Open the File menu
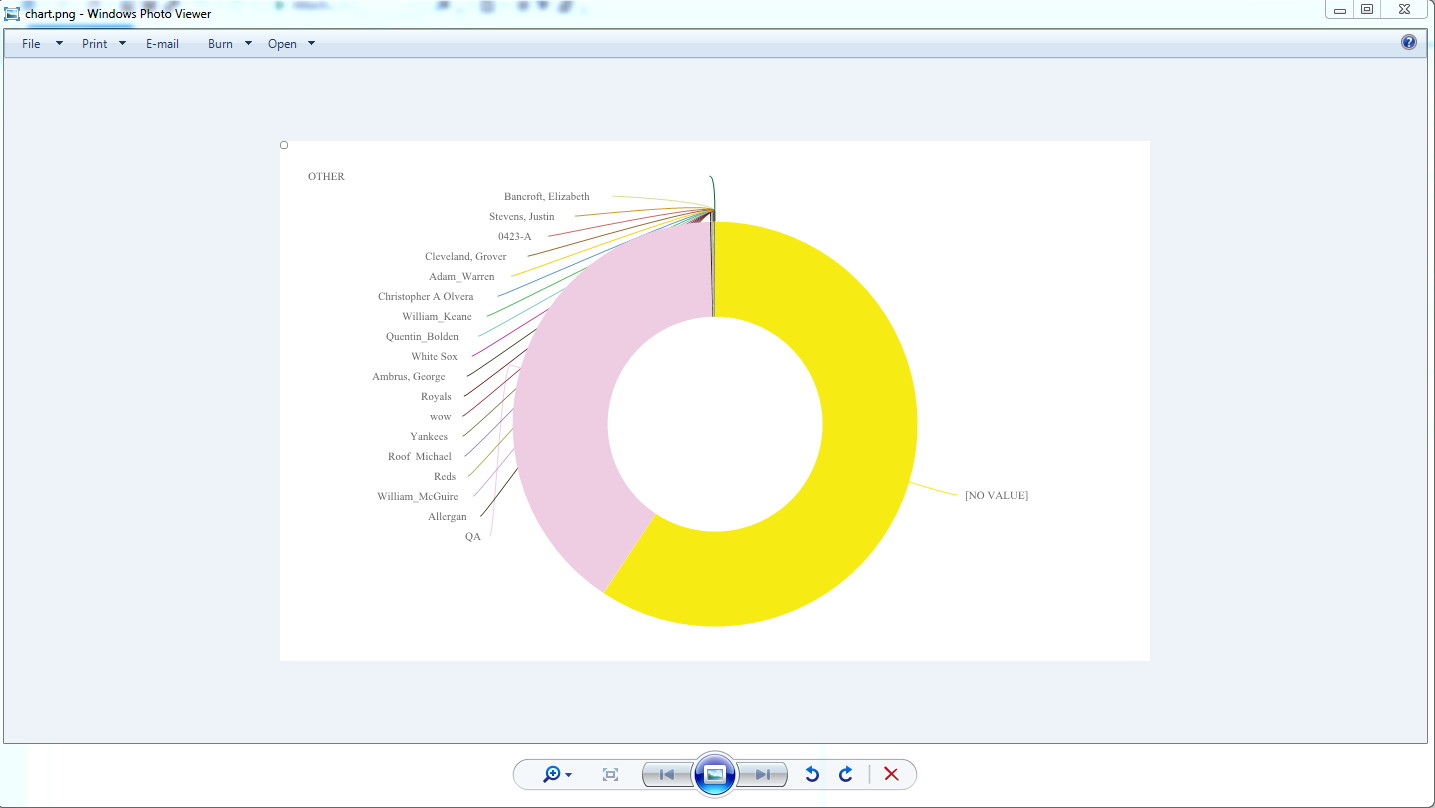The width and height of the screenshot is (1435, 808). click(31, 44)
